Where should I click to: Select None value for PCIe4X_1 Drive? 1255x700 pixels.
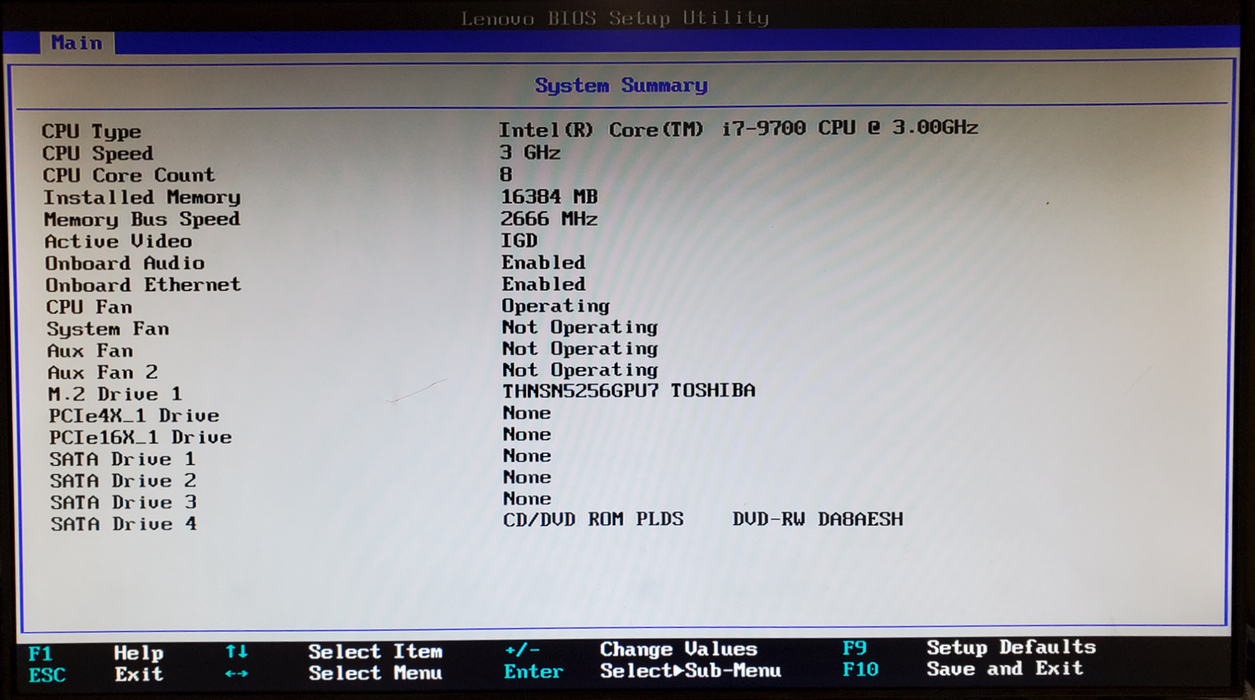point(527,413)
